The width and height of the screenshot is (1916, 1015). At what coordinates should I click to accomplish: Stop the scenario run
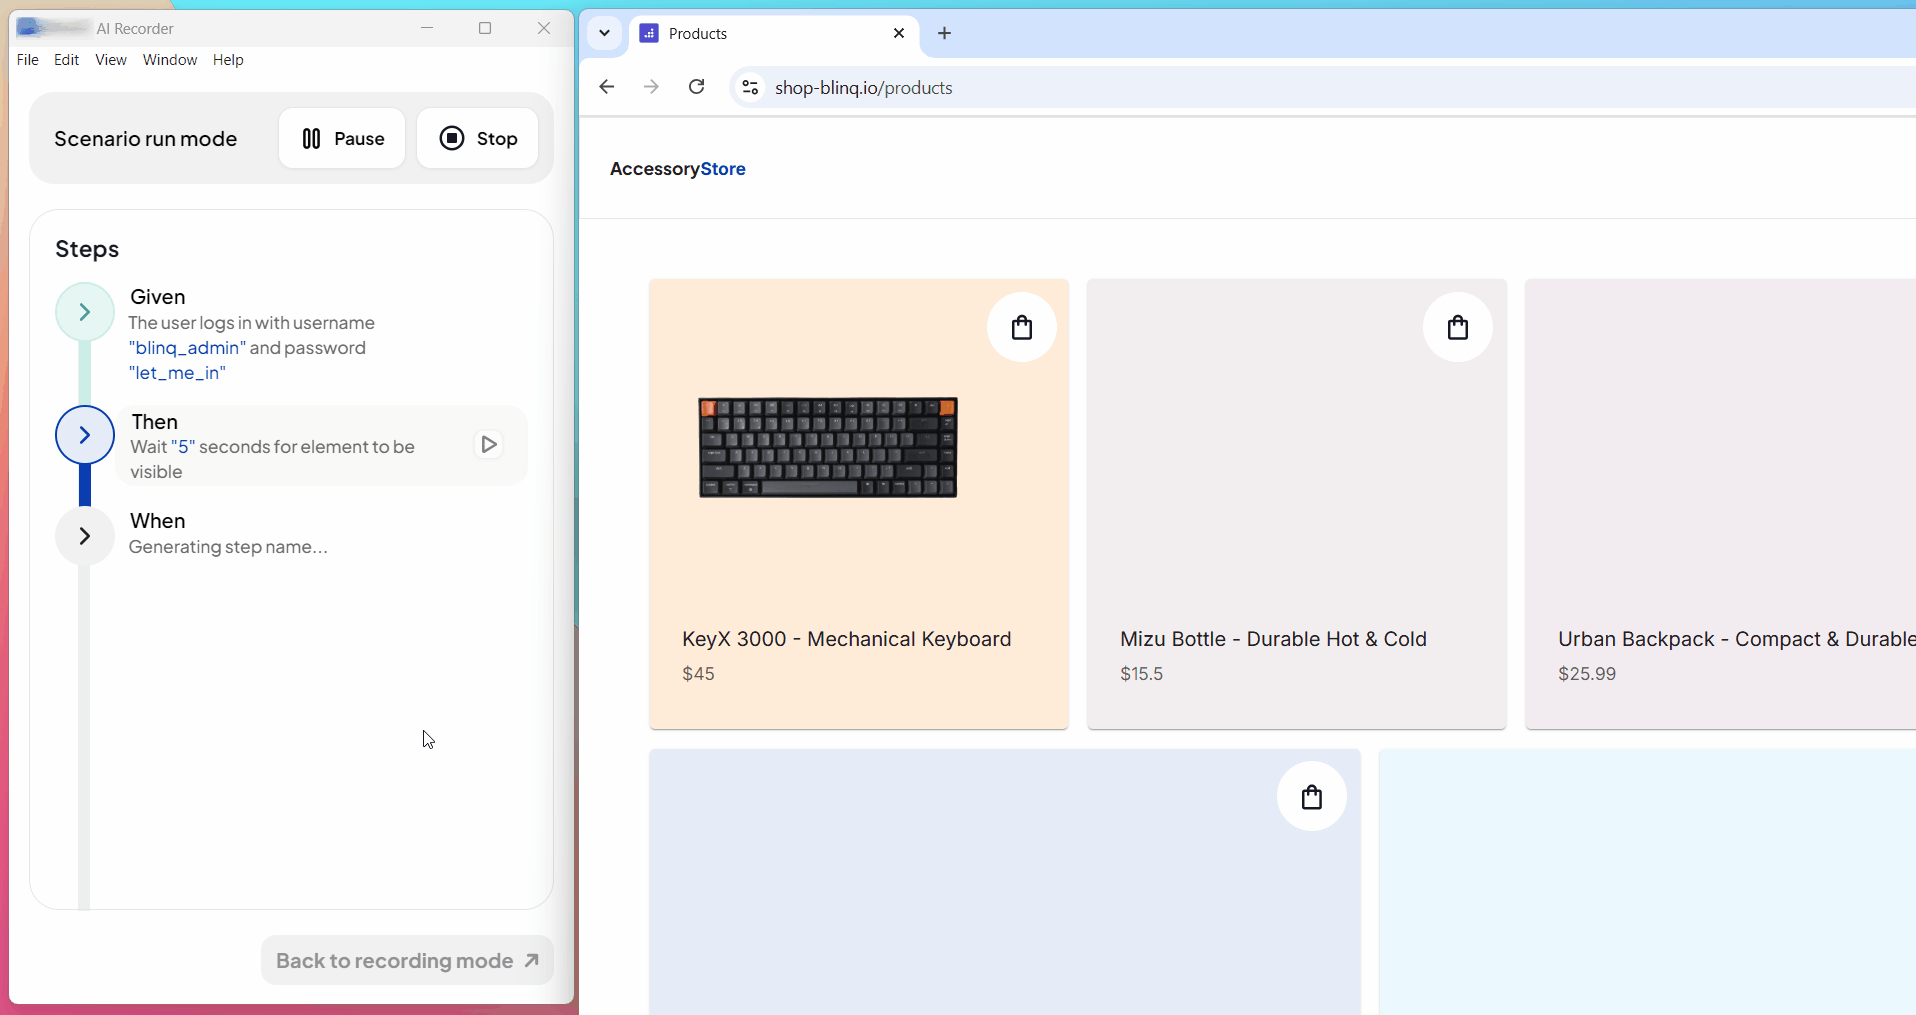coord(478,138)
